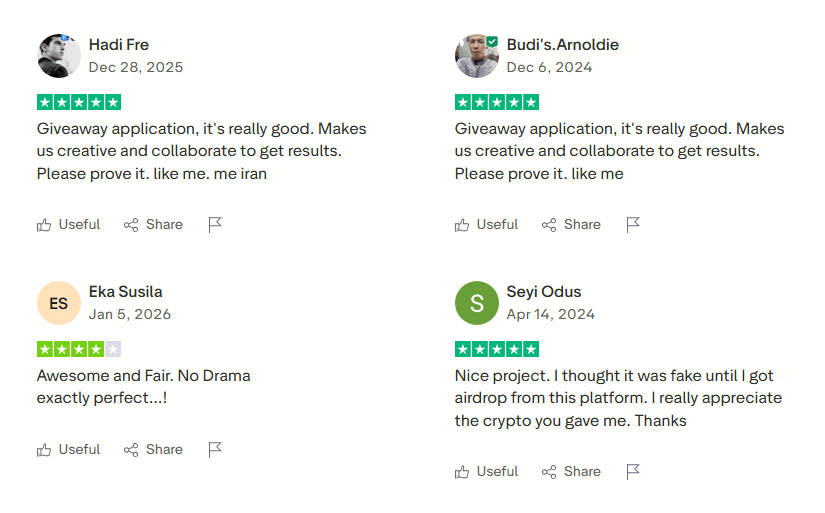Click the Dec 28, 2025 review date
The height and width of the screenshot is (513, 825).
click(136, 67)
